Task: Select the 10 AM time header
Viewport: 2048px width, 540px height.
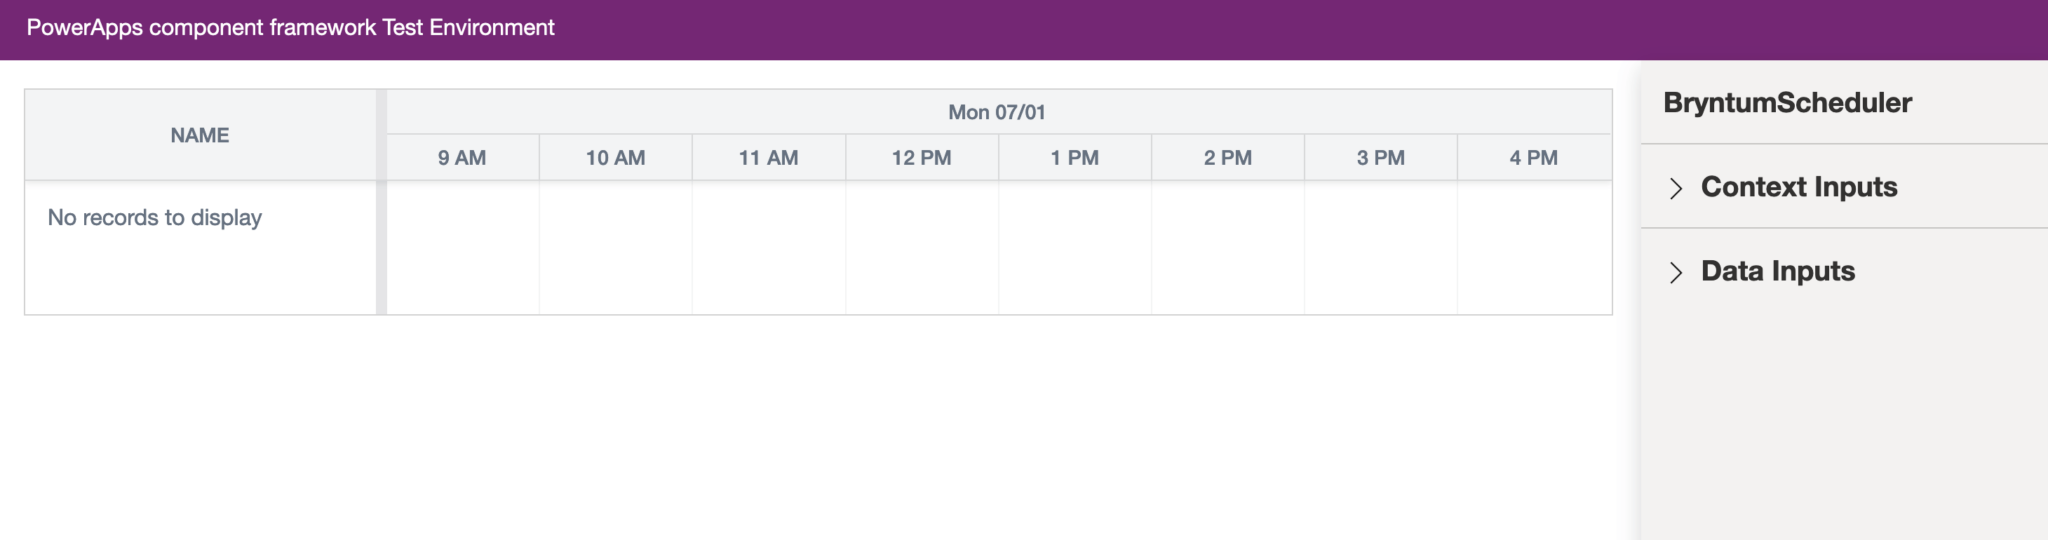Action: 615,158
